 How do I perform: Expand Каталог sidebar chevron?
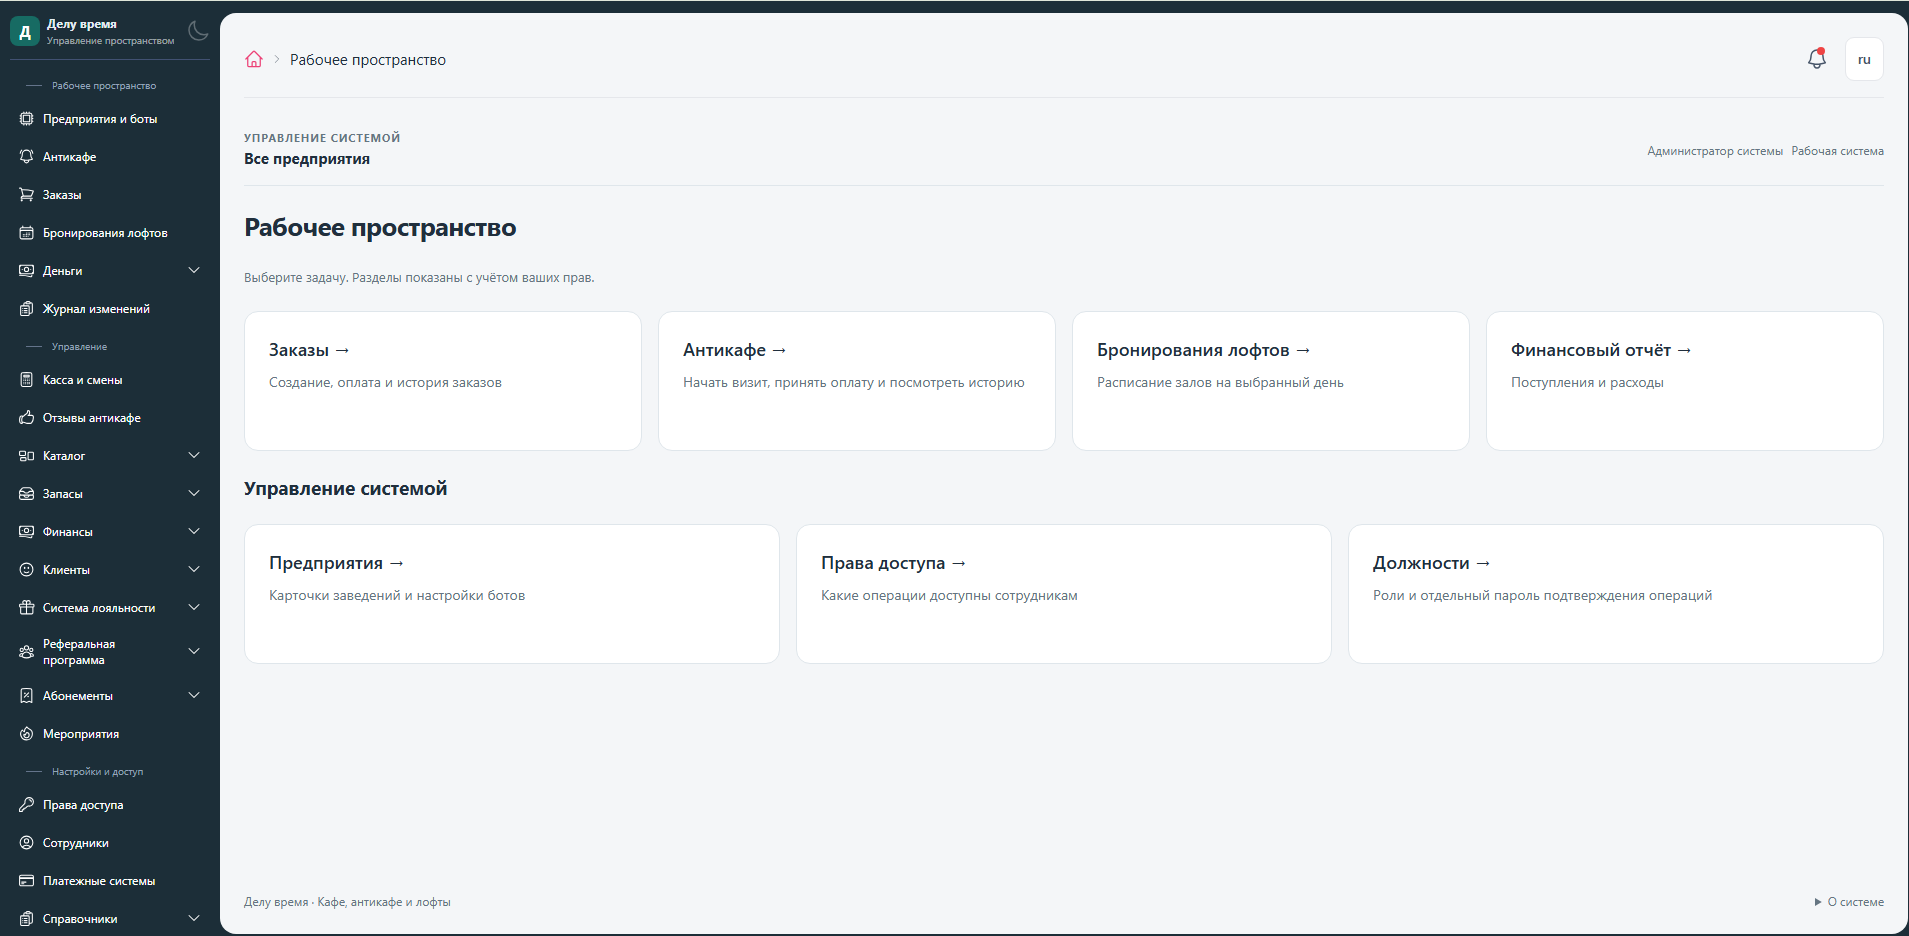(x=194, y=456)
